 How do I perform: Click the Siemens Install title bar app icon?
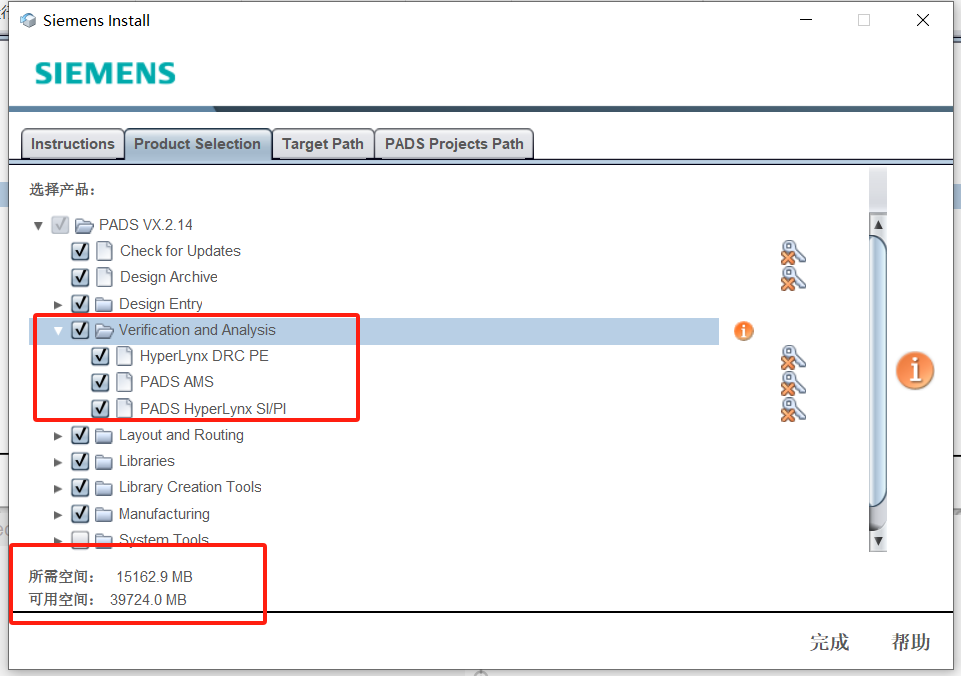(28, 20)
